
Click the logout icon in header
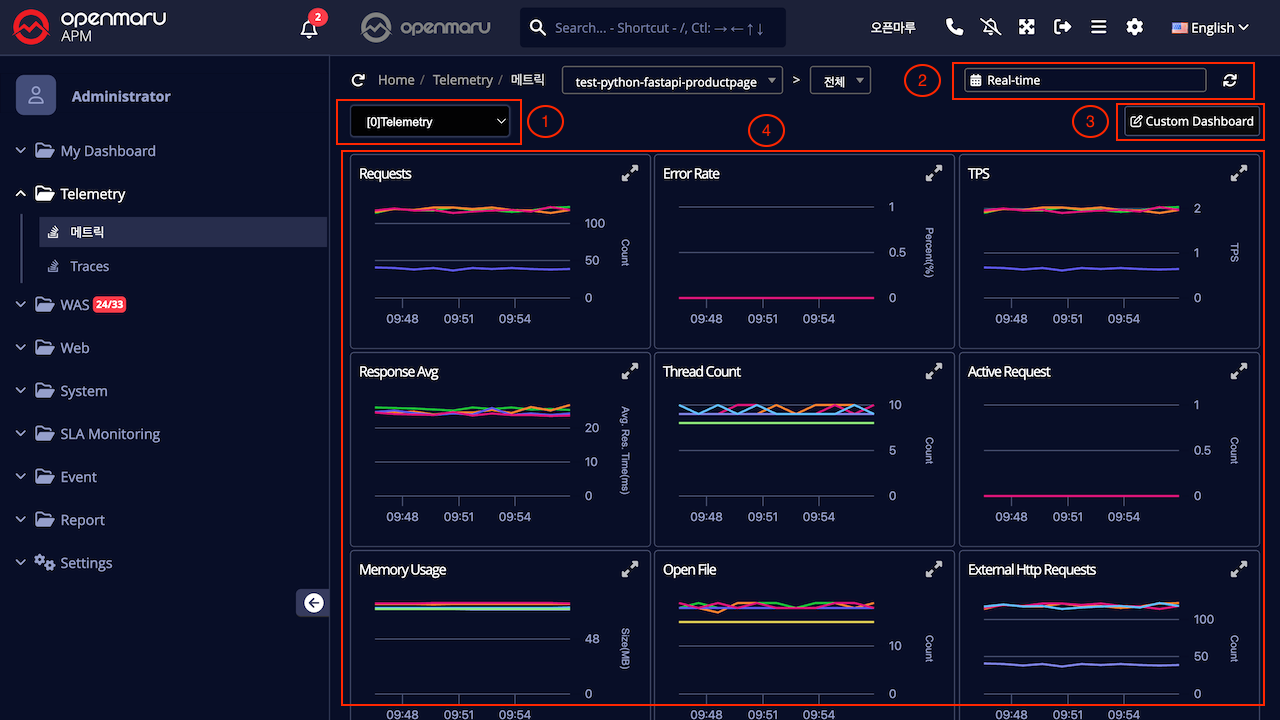coord(1062,28)
